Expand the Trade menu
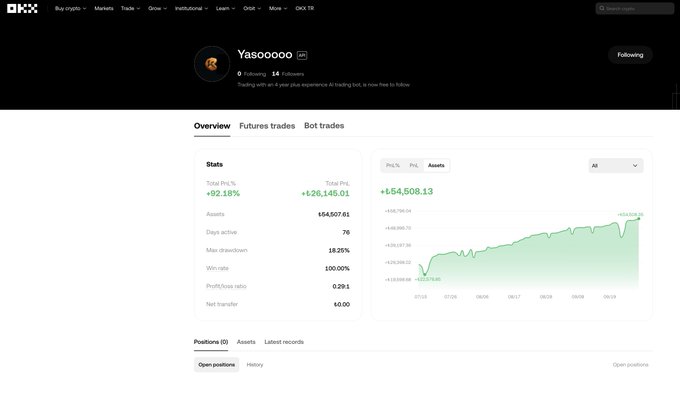The image size is (680, 394). coord(130,8)
